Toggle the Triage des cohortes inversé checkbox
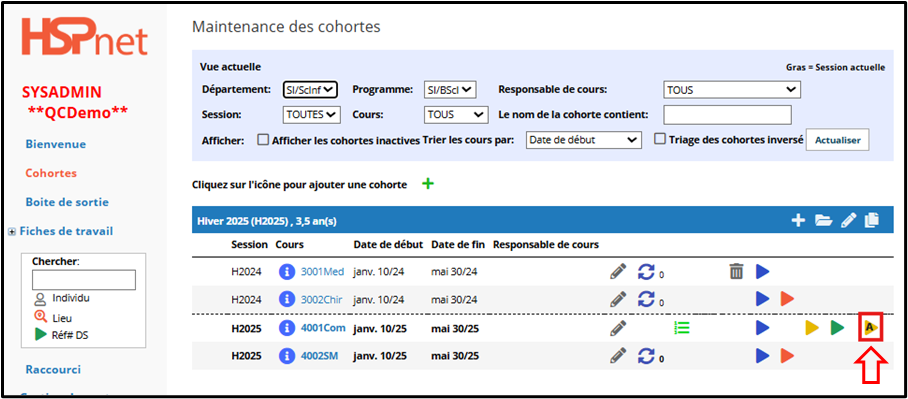The image size is (908, 399). (x=660, y=140)
